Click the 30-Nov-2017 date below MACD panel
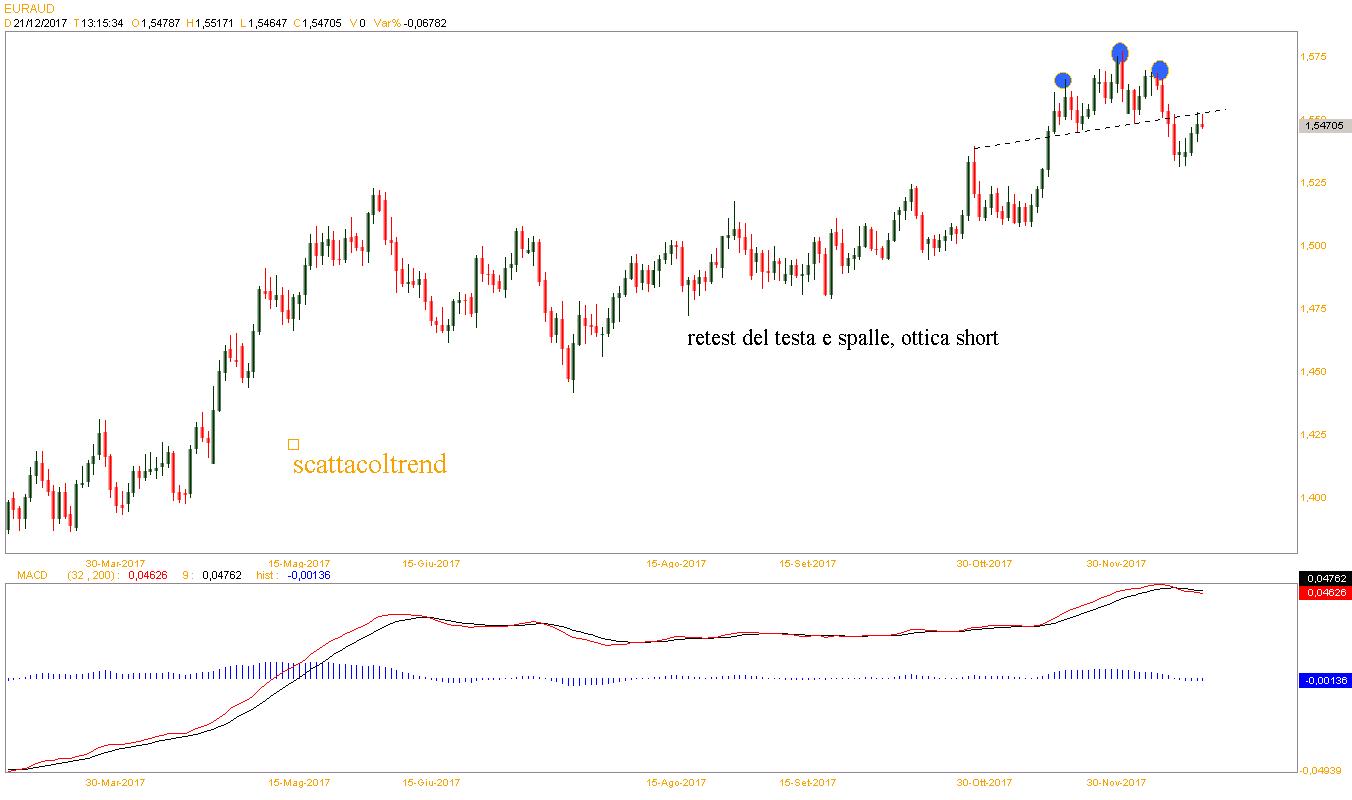This screenshot has height=800, width=1352. pyautogui.click(x=1117, y=782)
